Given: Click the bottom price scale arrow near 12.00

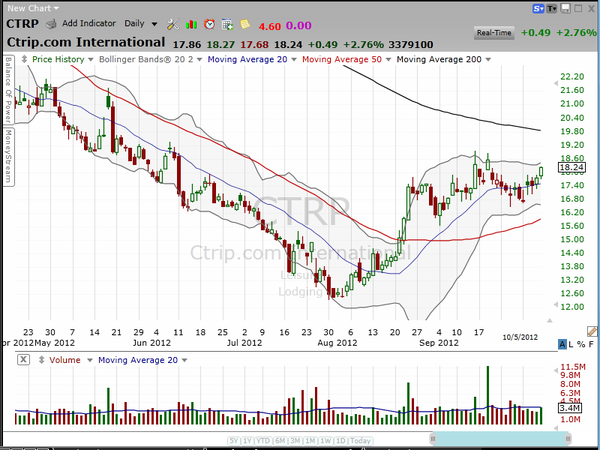Looking at the screenshot, I should tap(556, 305).
